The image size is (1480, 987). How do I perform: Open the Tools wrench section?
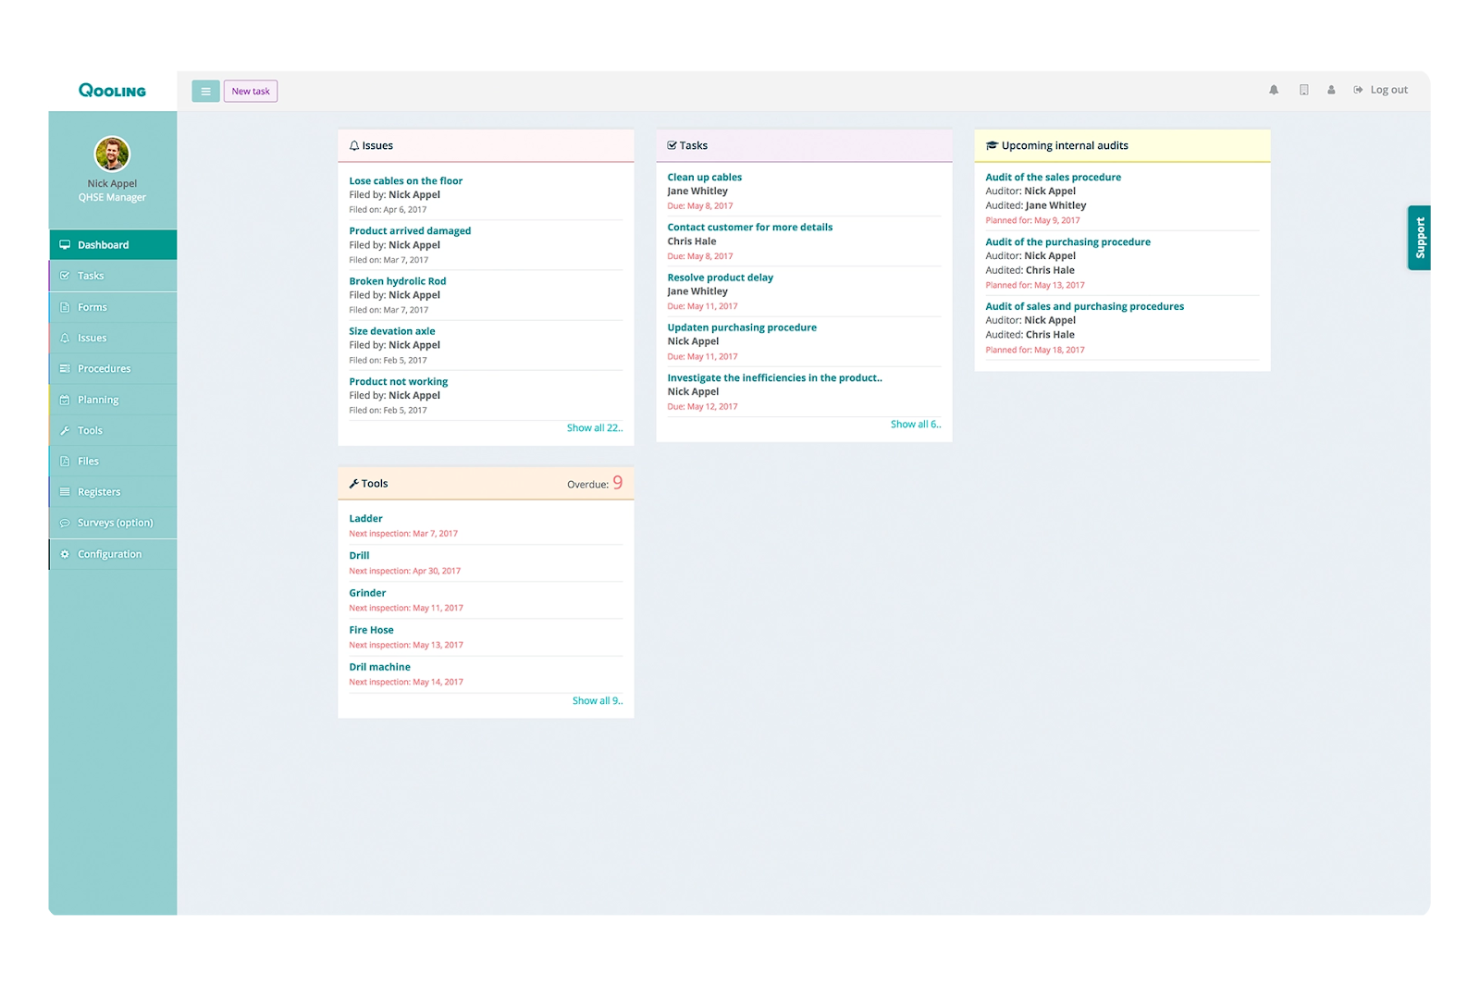point(89,430)
